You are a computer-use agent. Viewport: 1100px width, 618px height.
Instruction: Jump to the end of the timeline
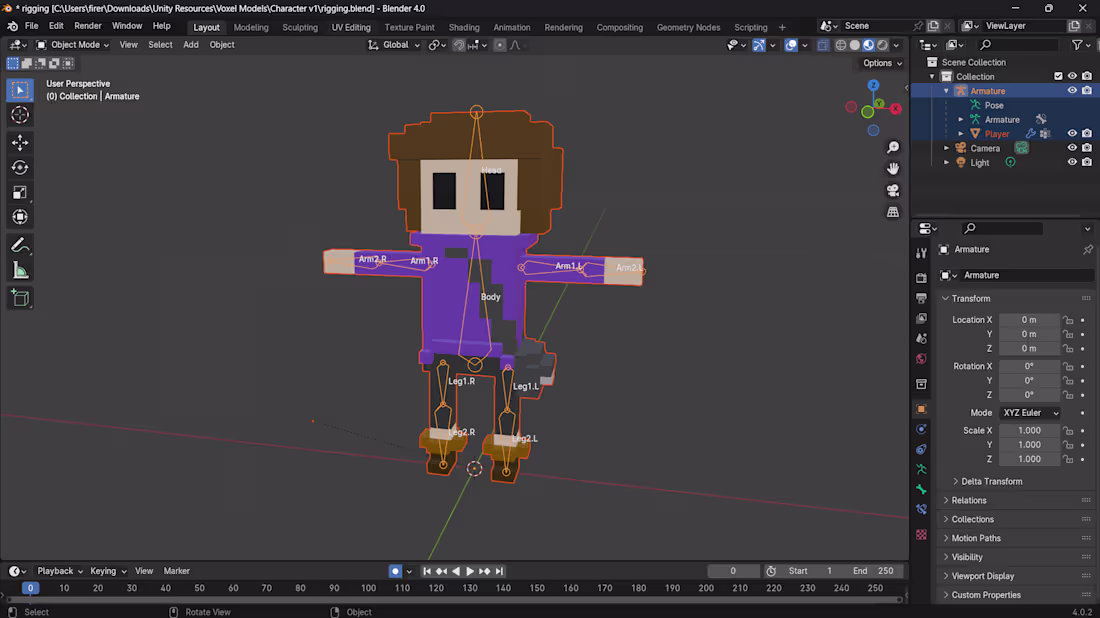[x=499, y=570]
